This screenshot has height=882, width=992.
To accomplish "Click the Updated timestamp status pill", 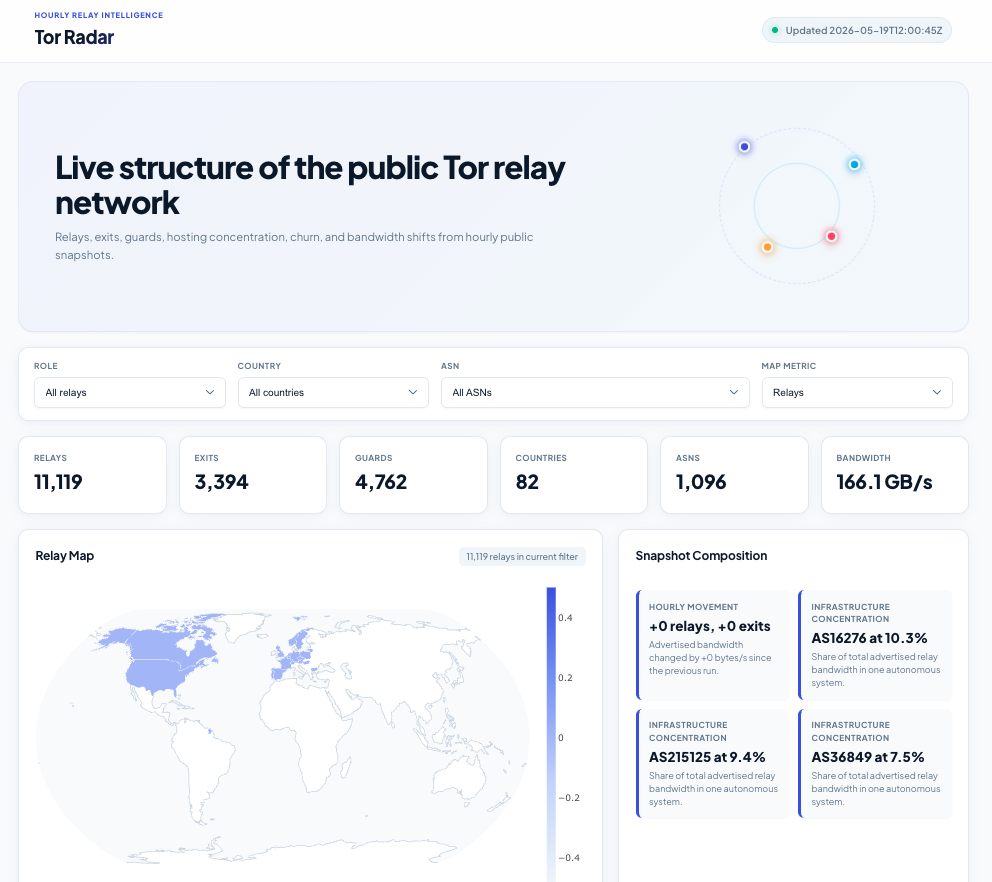I will (857, 30).
